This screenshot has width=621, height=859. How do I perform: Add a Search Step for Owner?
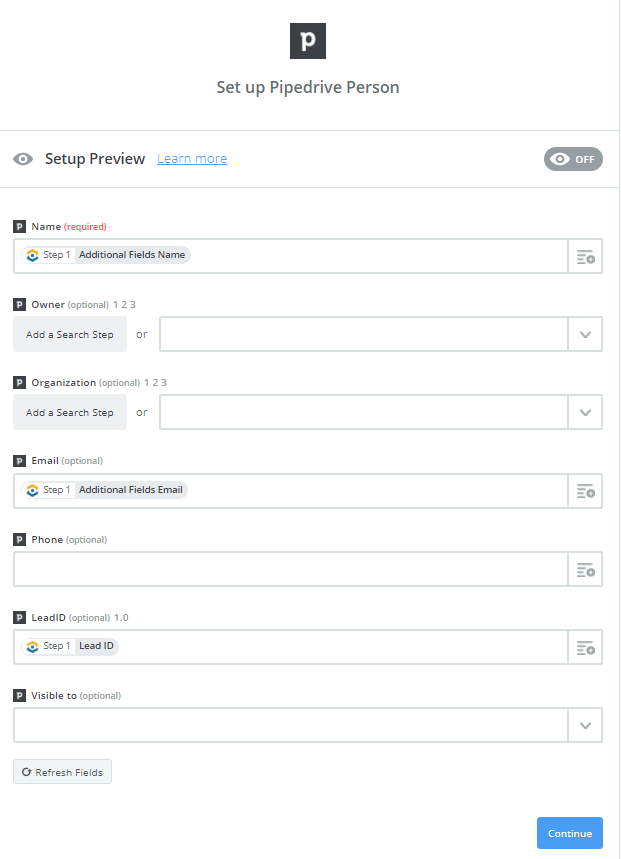coord(70,334)
